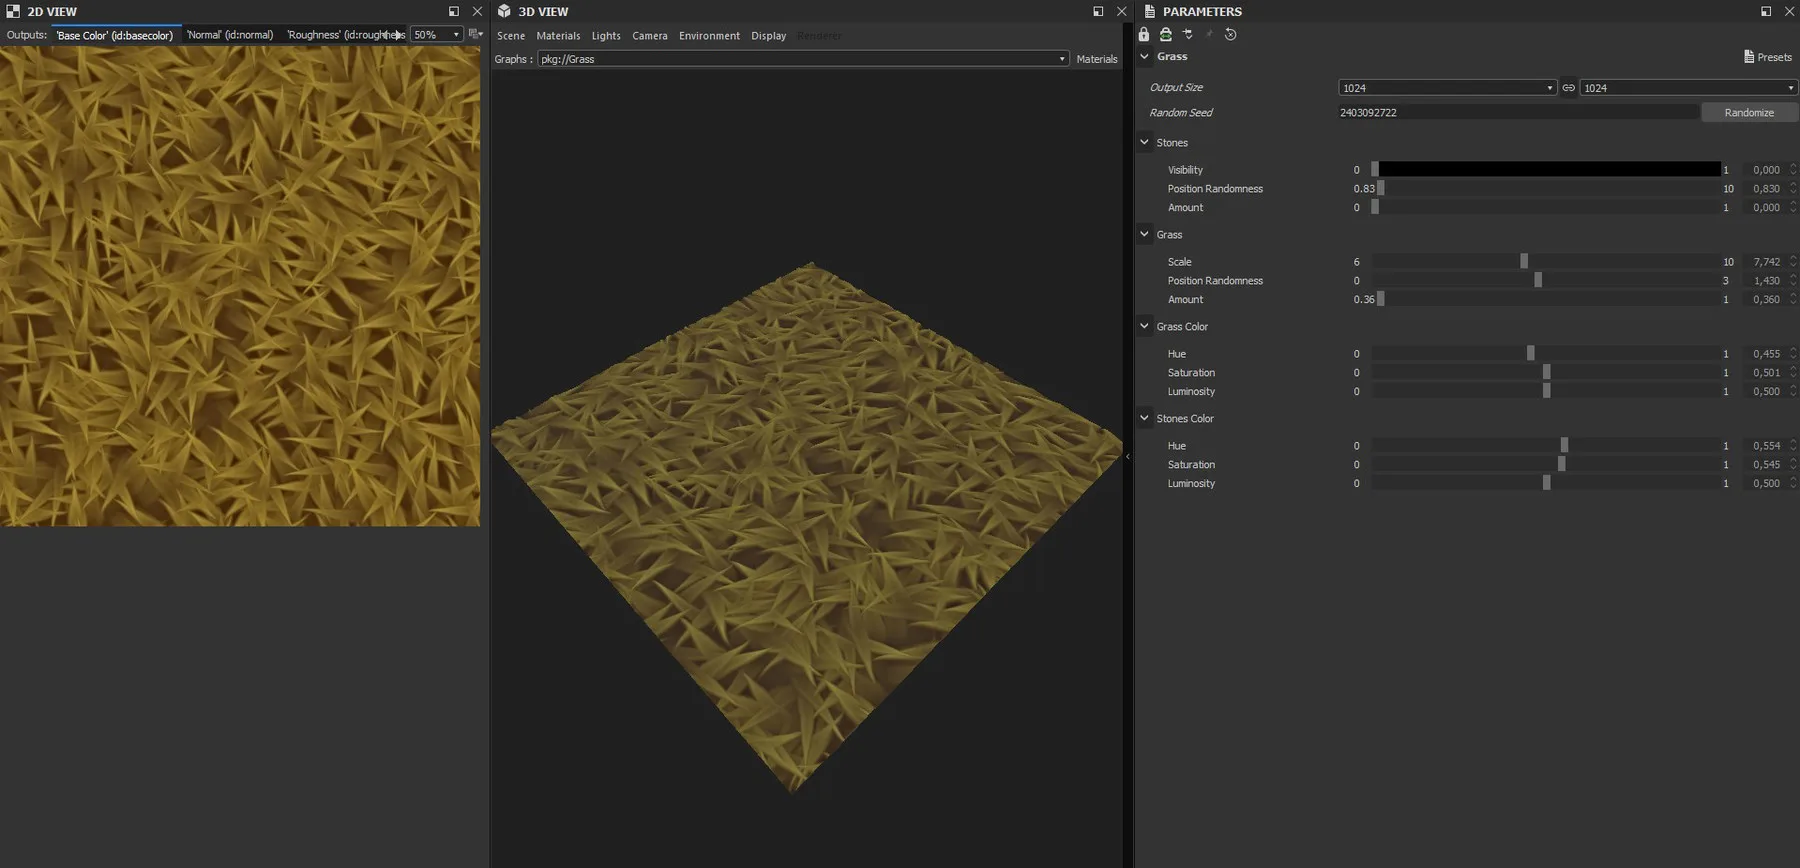Adjust the Grass Color Hue slider
Viewport: 1800px width, 868px height.
point(1546,353)
